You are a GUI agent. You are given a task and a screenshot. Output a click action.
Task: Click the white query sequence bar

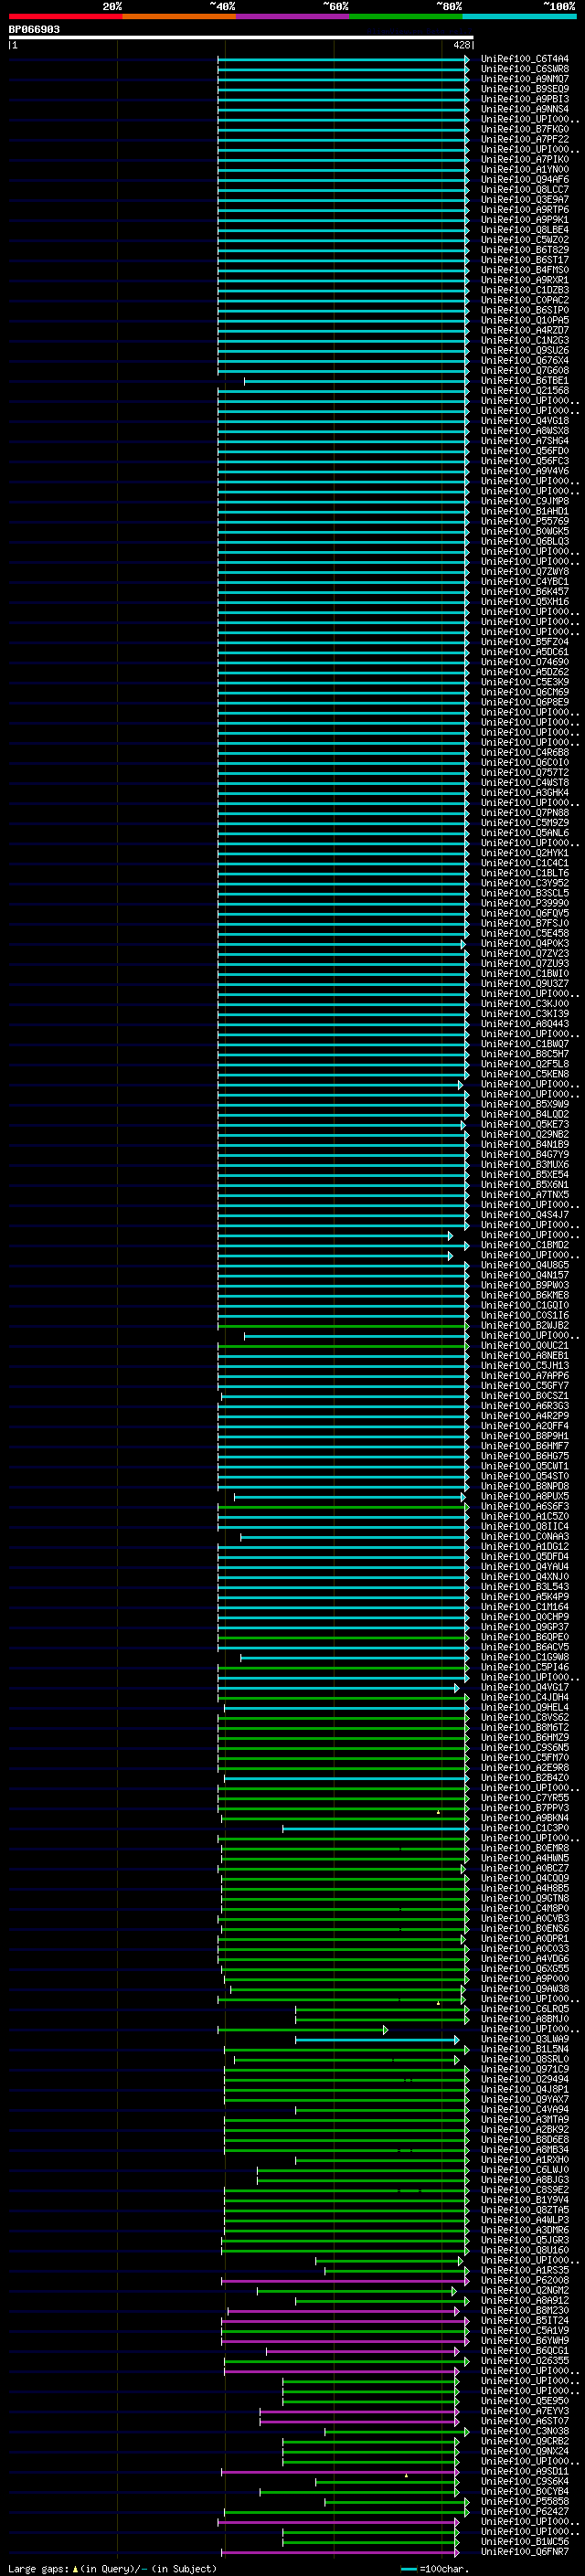coord(241,38)
